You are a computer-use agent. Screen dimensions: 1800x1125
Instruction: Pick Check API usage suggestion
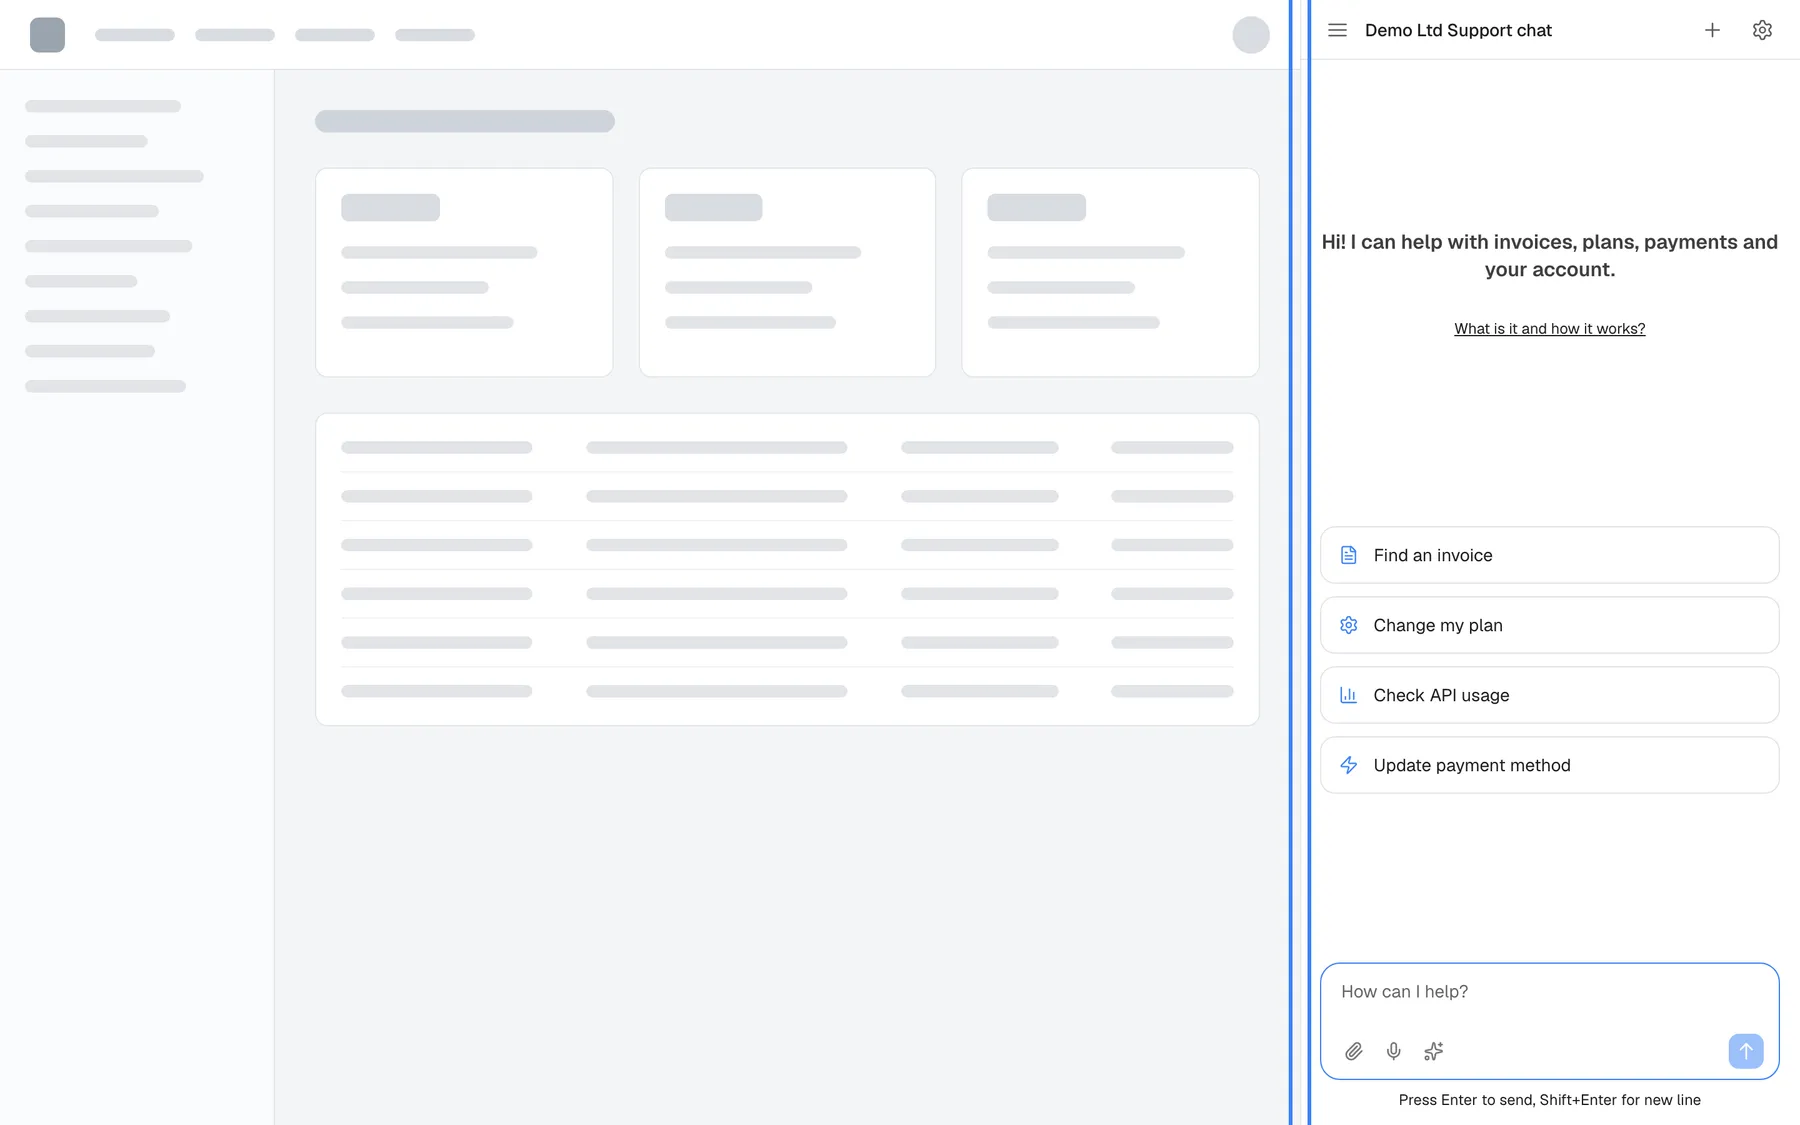(x=1549, y=695)
